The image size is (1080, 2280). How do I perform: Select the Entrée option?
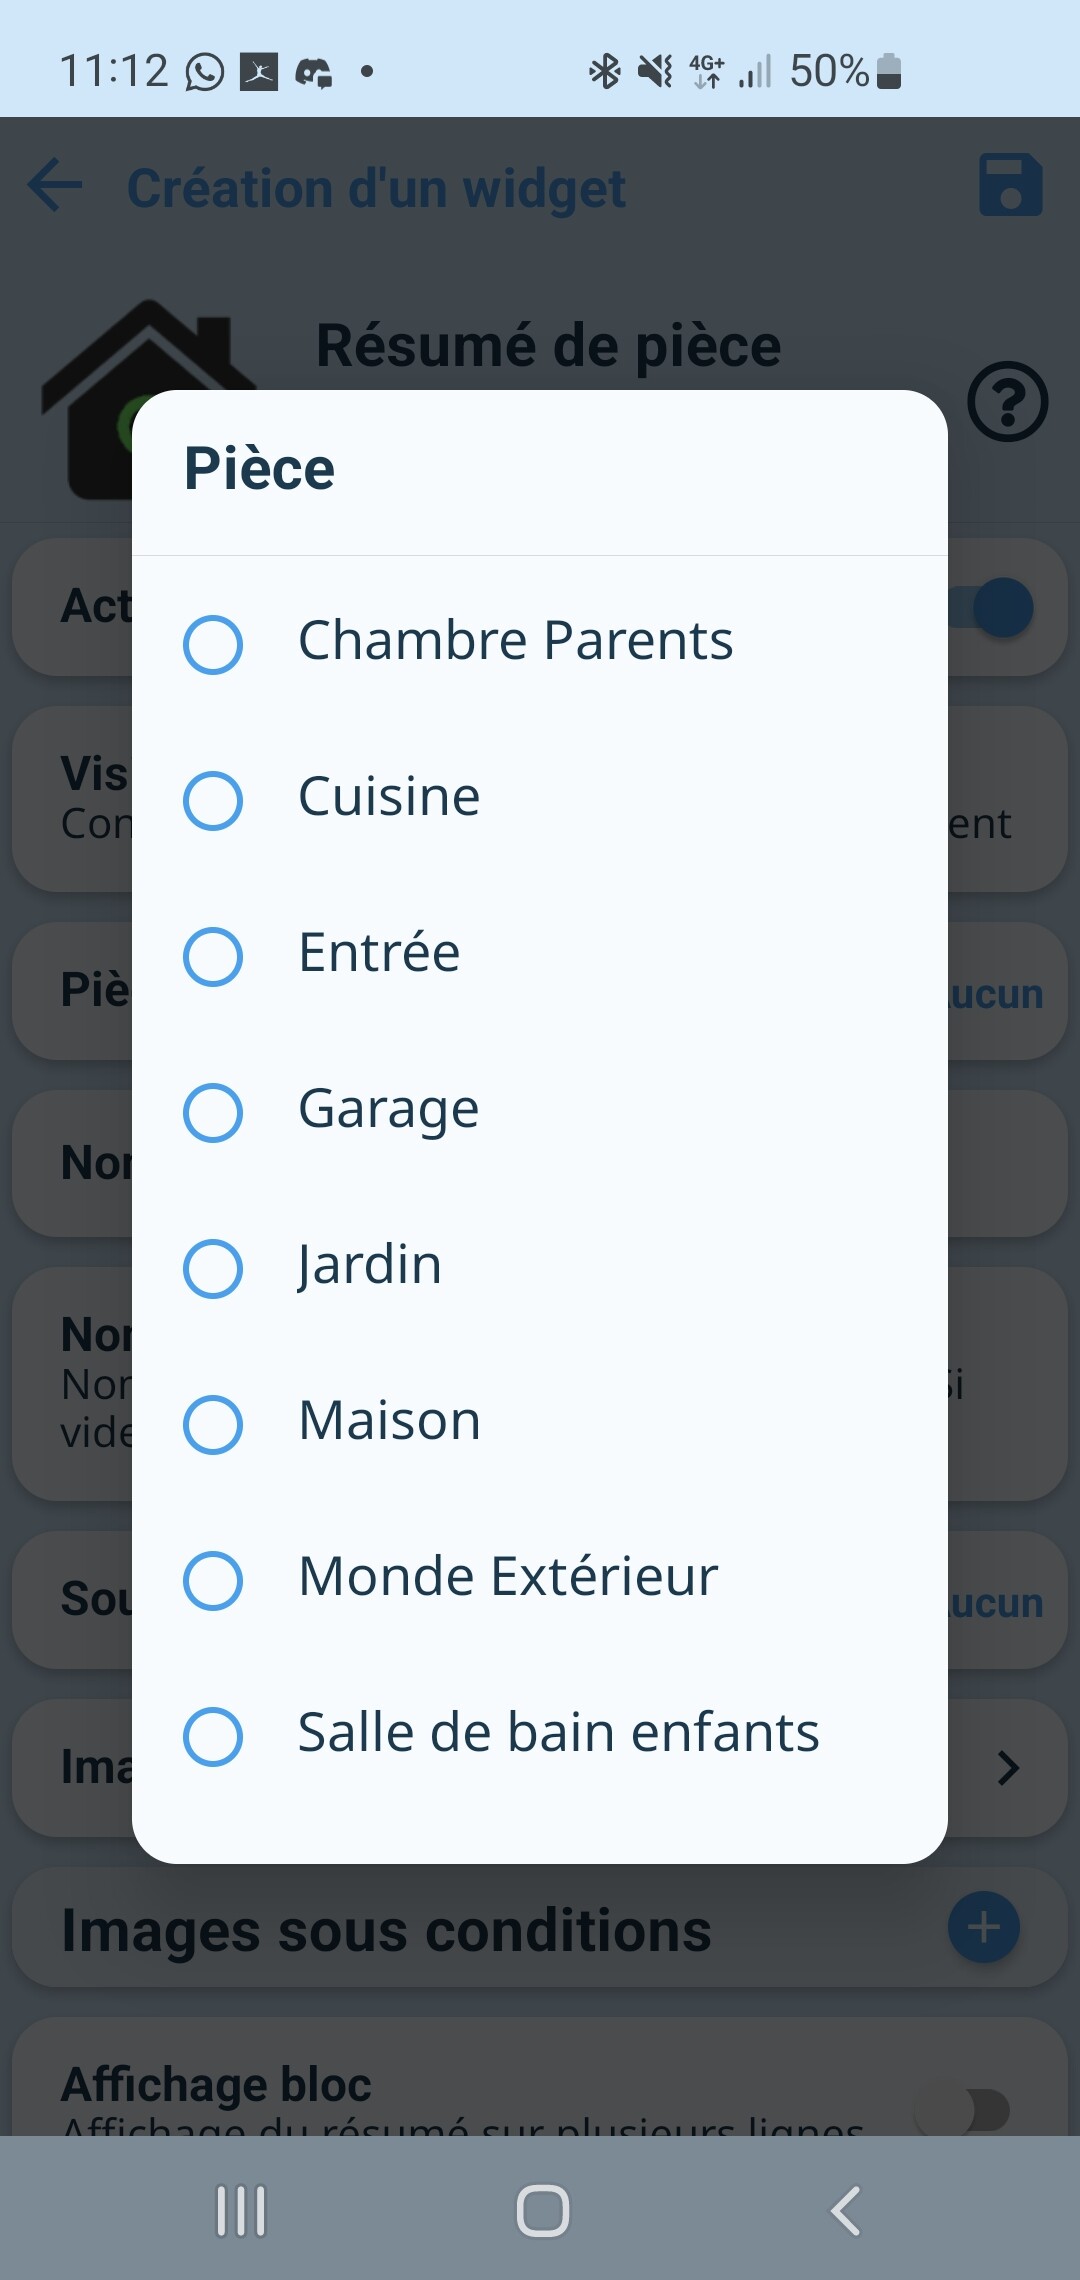pyautogui.click(x=213, y=957)
